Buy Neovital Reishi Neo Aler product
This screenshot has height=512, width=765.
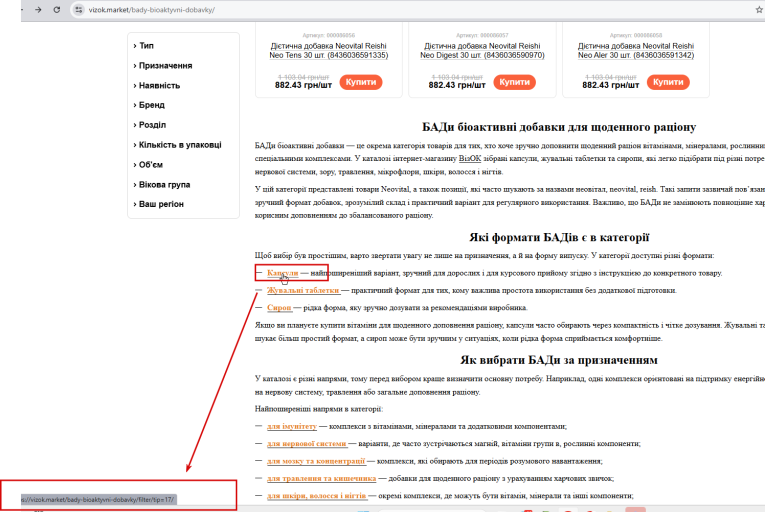tap(668, 82)
